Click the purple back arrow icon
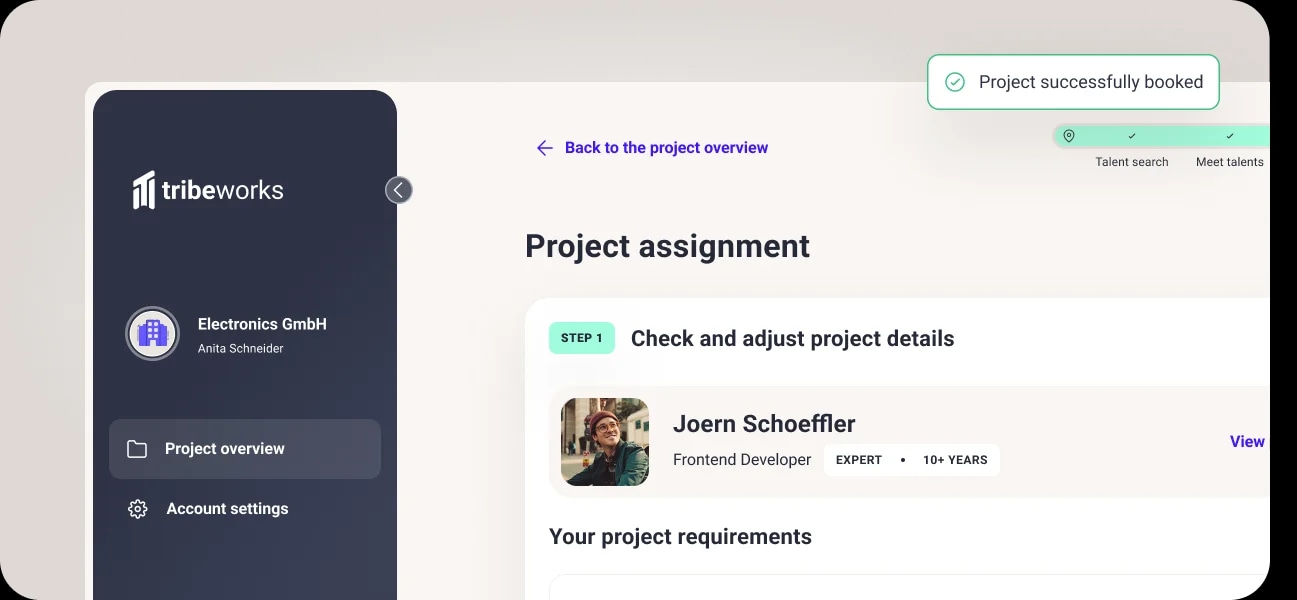 [x=543, y=147]
